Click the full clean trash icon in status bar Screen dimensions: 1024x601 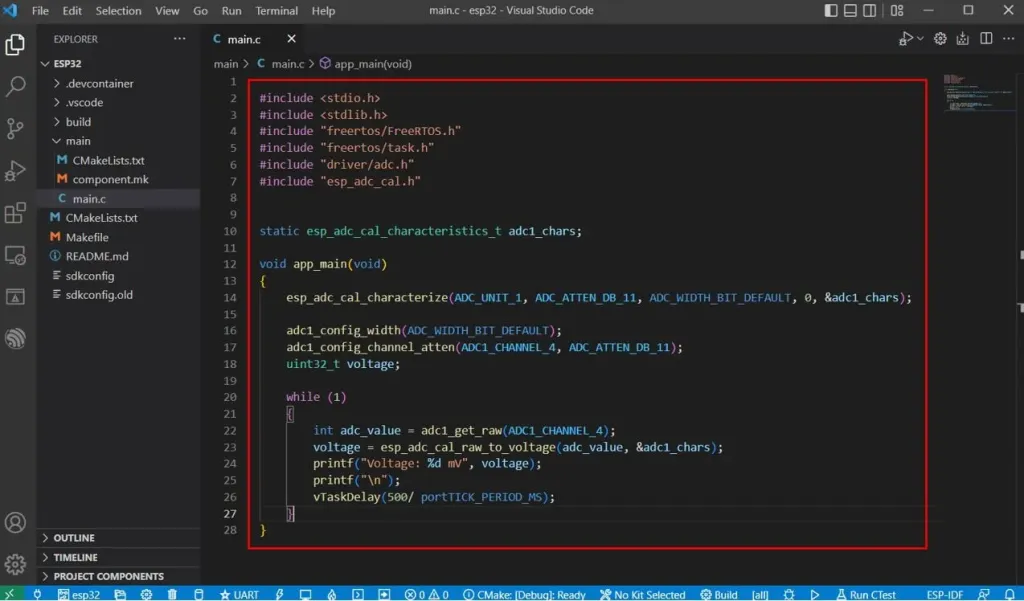pyautogui.click(x=172, y=594)
